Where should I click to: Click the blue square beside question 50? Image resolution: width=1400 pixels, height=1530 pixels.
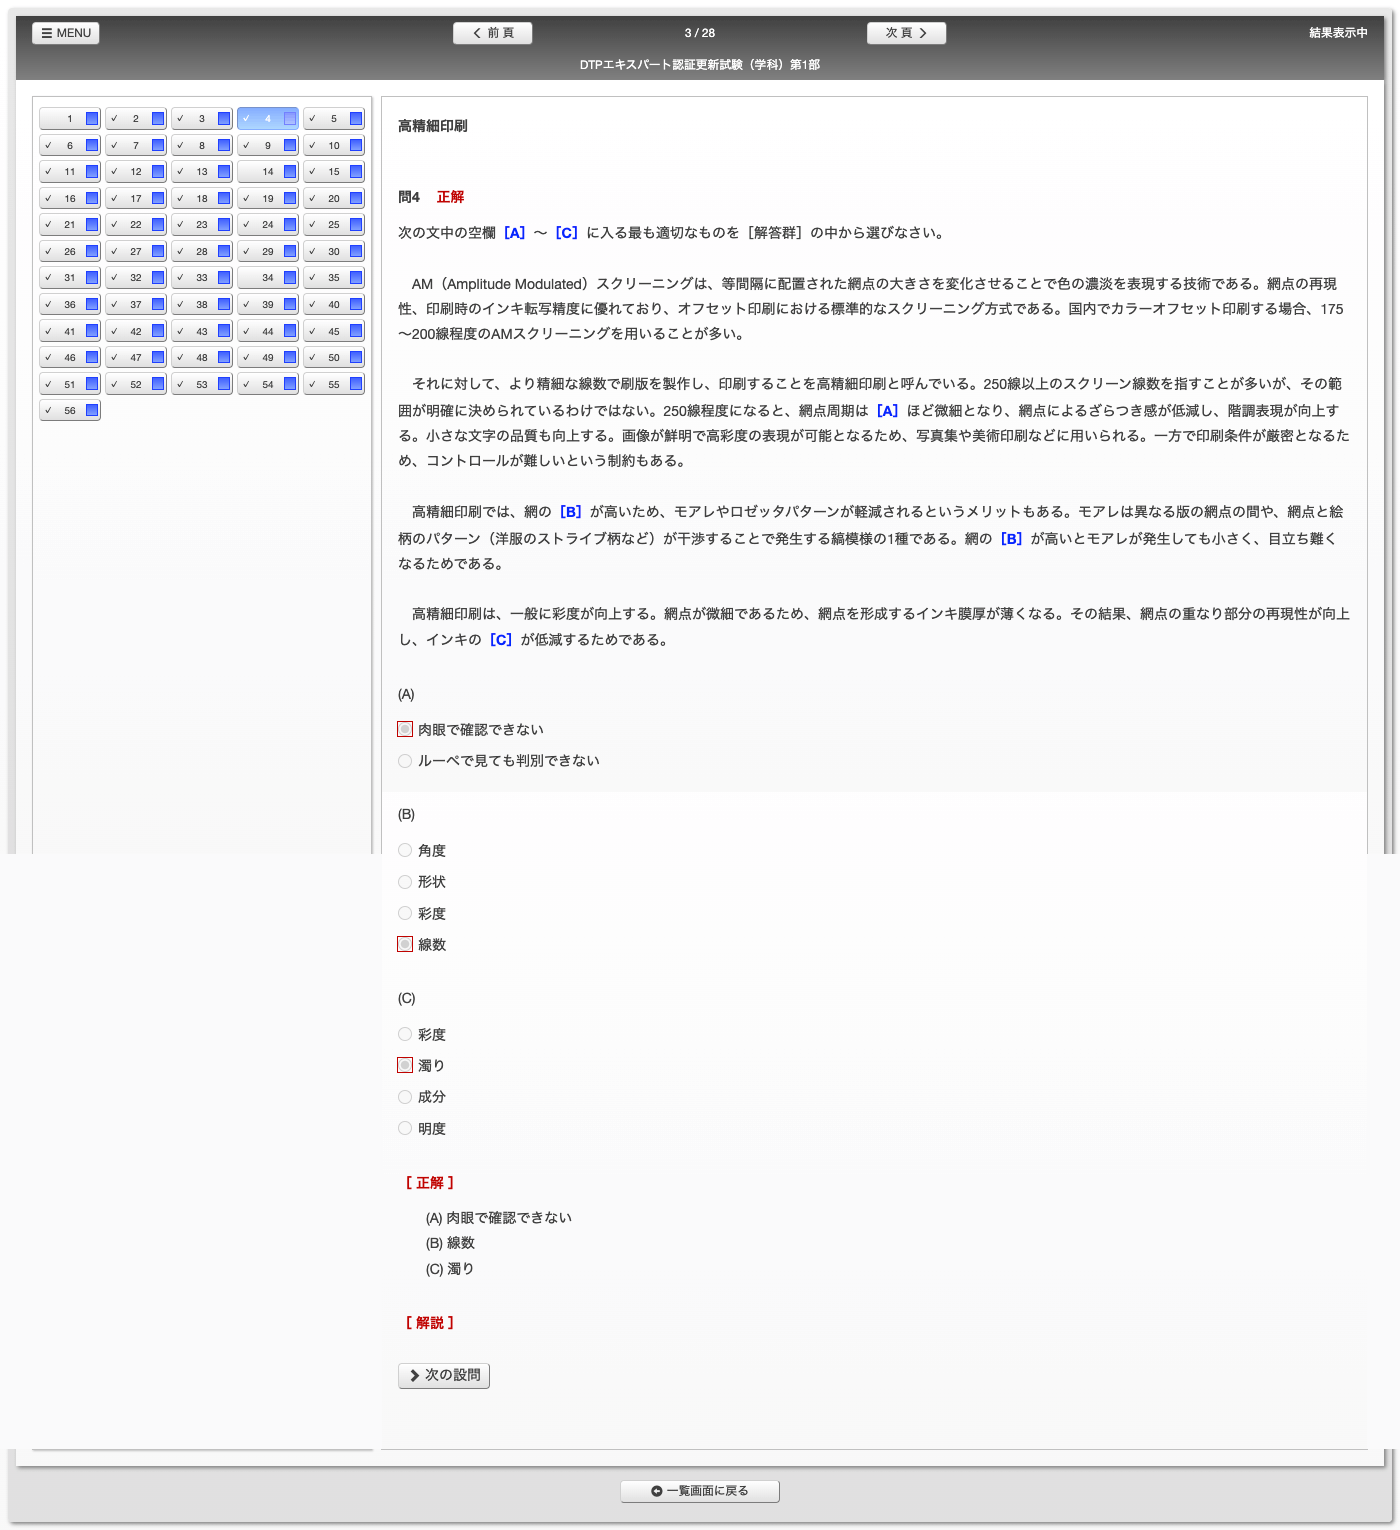[x=356, y=357]
